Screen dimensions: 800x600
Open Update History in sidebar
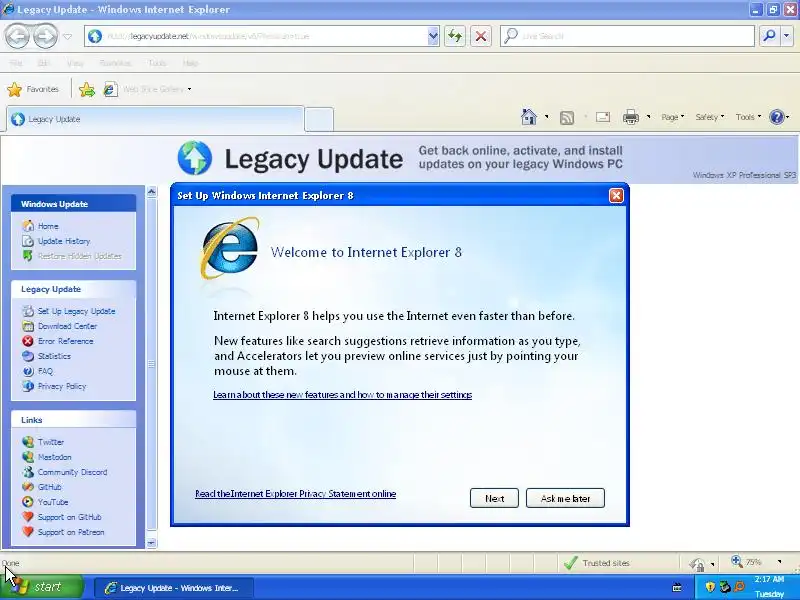64,241
